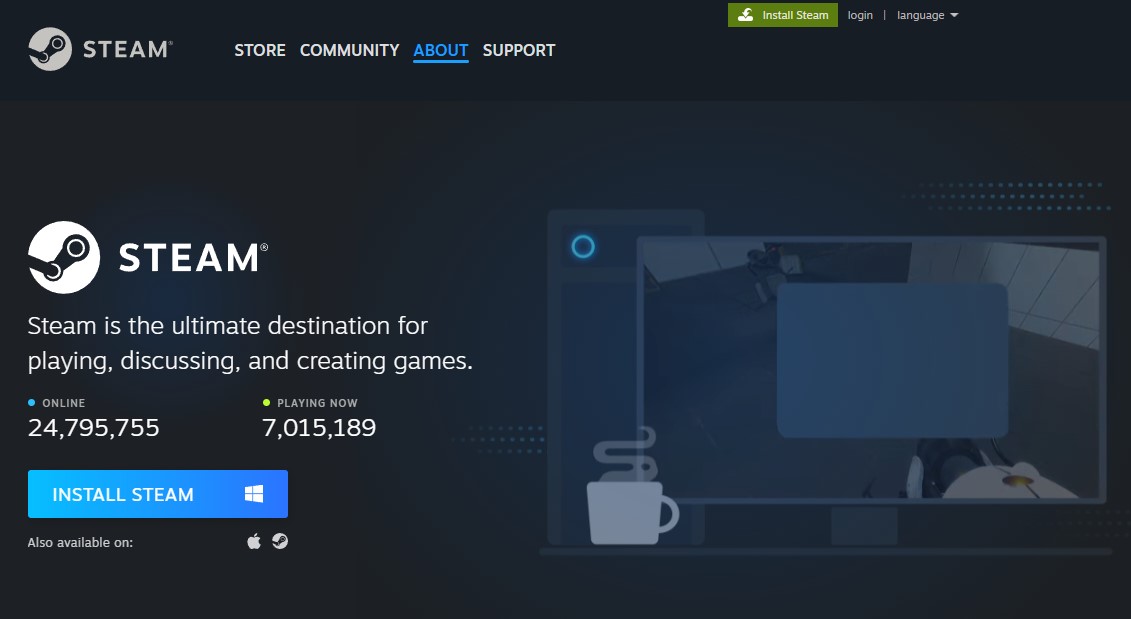Open the STORE menu item
This screenshot has height=619, width=1131.
click(259, 50)
